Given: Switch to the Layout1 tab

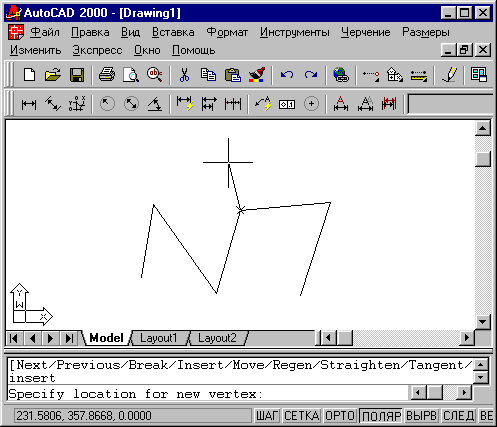Looking at the screenshot, I should pyautogui.click(x=159, y=338).
